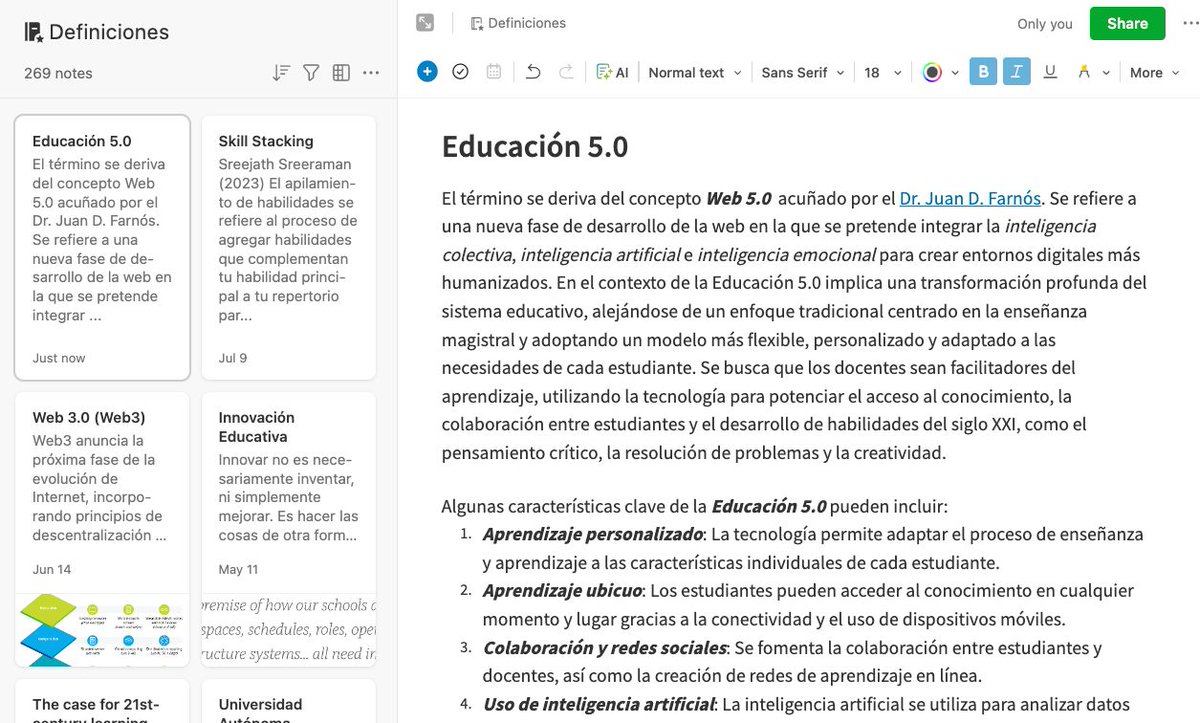Open the Normal text style dropdown
Screen dimensions: 1200x723
695,72
